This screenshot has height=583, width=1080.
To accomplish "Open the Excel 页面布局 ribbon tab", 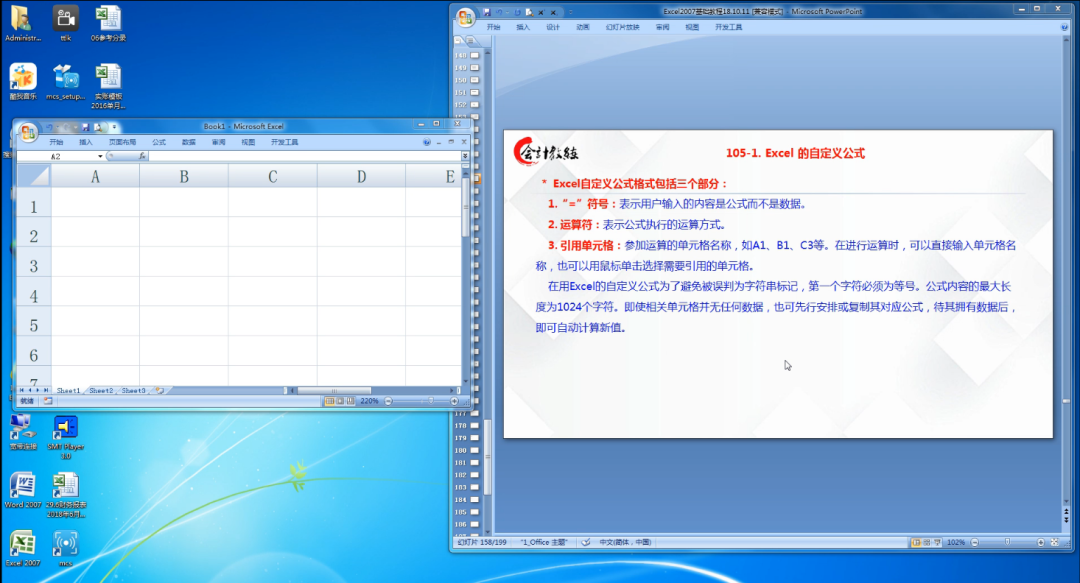I will point(122,142).
